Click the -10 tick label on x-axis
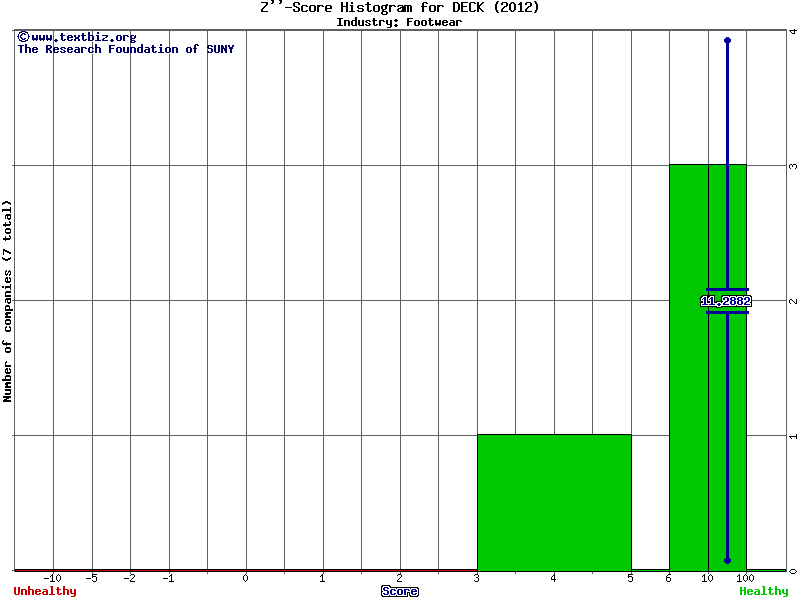This screenshot has width=800, height=600. [53, 578]
